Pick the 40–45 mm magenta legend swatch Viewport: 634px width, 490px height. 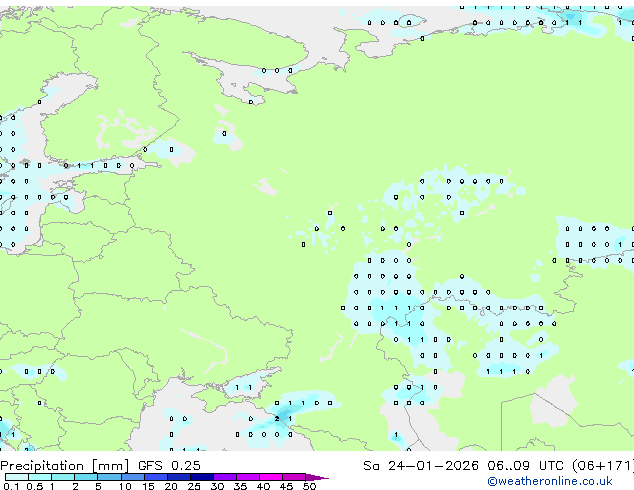[x=271, y=477]
